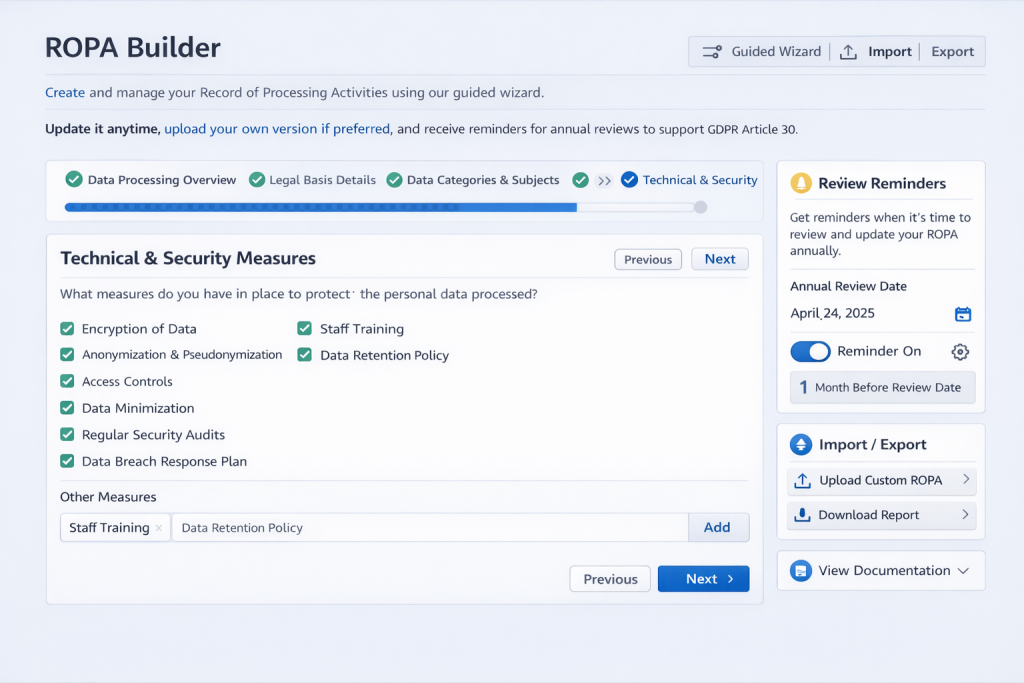This screenshot has height=683, width=1024.
Task: Open the calendar icon for Annual Review Date
Action: coord(962,314)
